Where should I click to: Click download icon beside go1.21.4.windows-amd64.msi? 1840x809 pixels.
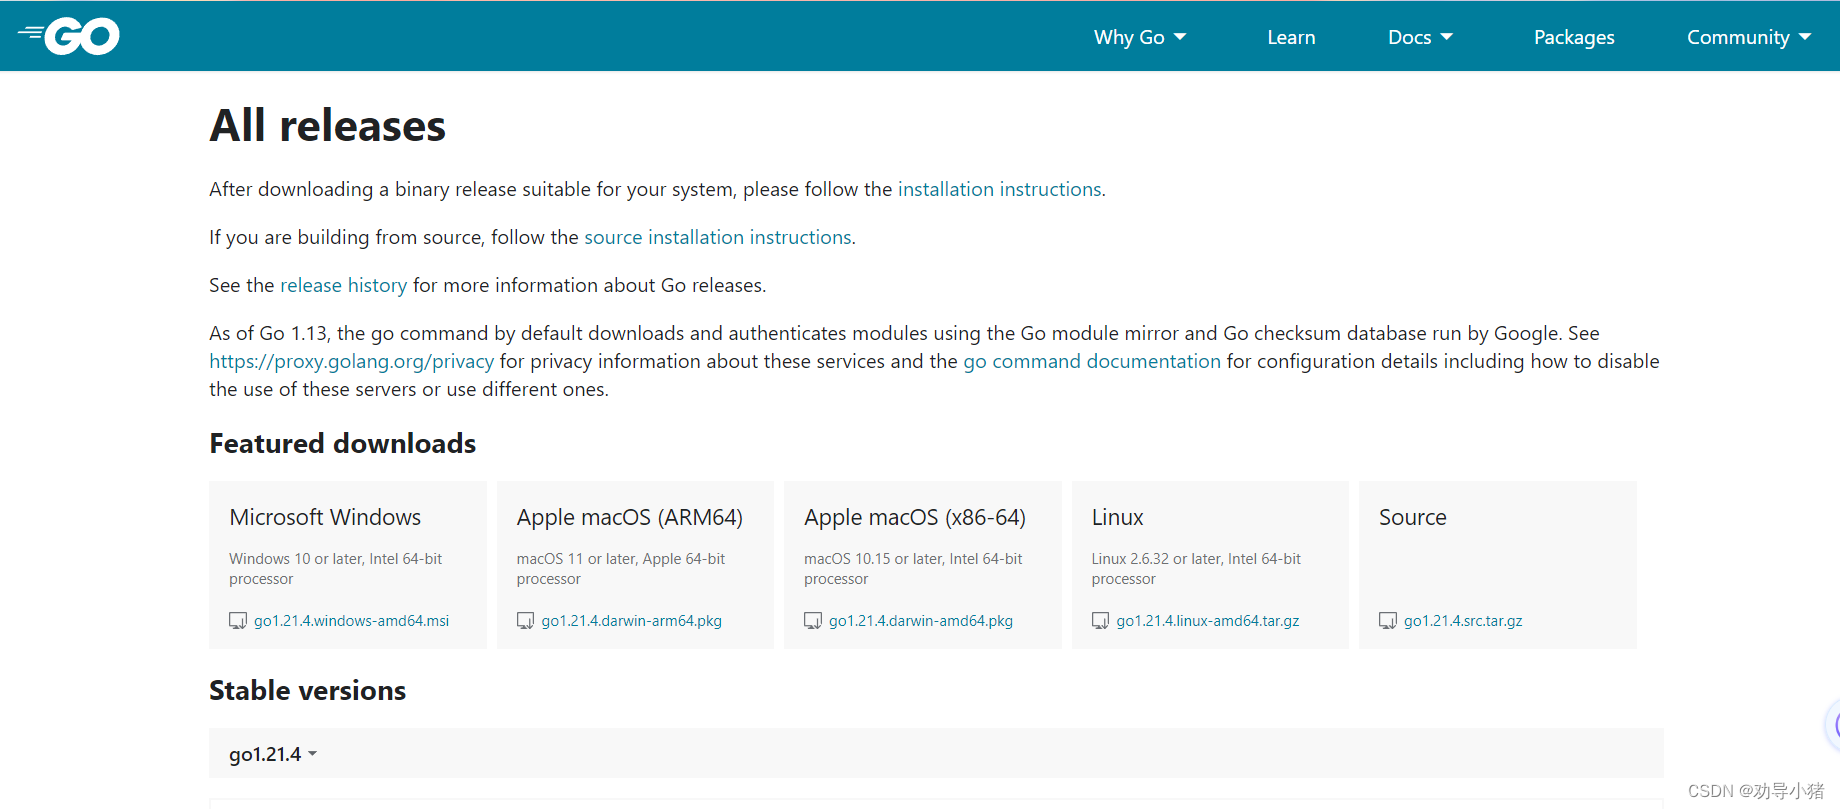[x=238, y=621]
